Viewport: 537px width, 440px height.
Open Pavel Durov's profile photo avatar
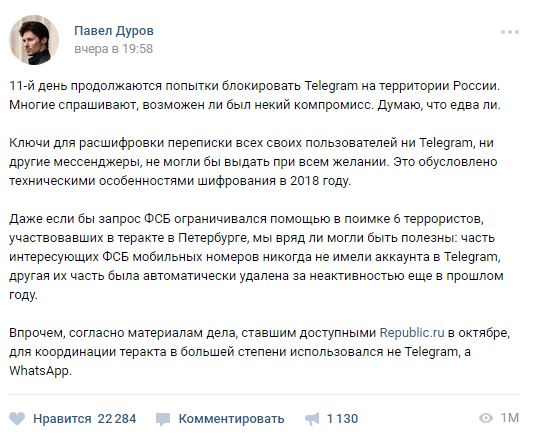coord(34,40)
